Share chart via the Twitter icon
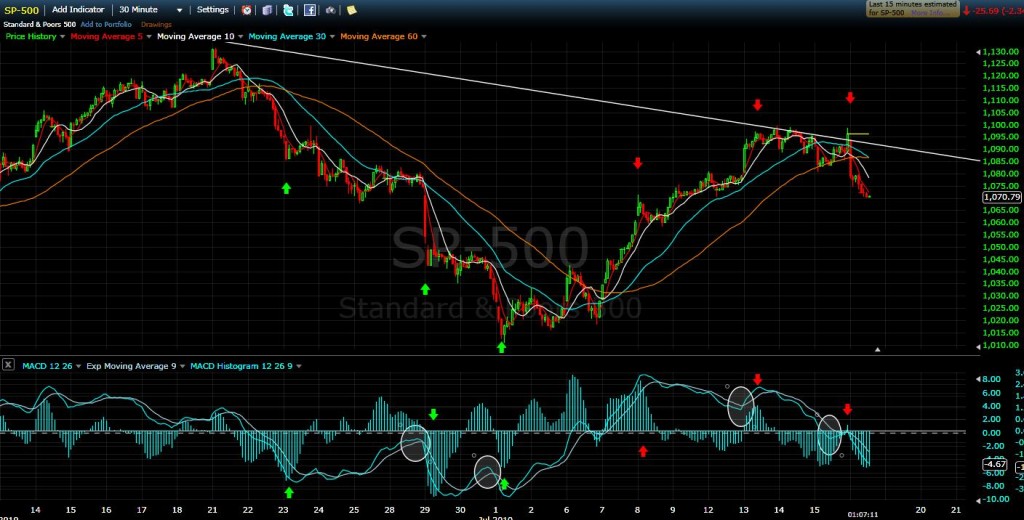This screenshot has height=520, width=1024. point(288,10)
